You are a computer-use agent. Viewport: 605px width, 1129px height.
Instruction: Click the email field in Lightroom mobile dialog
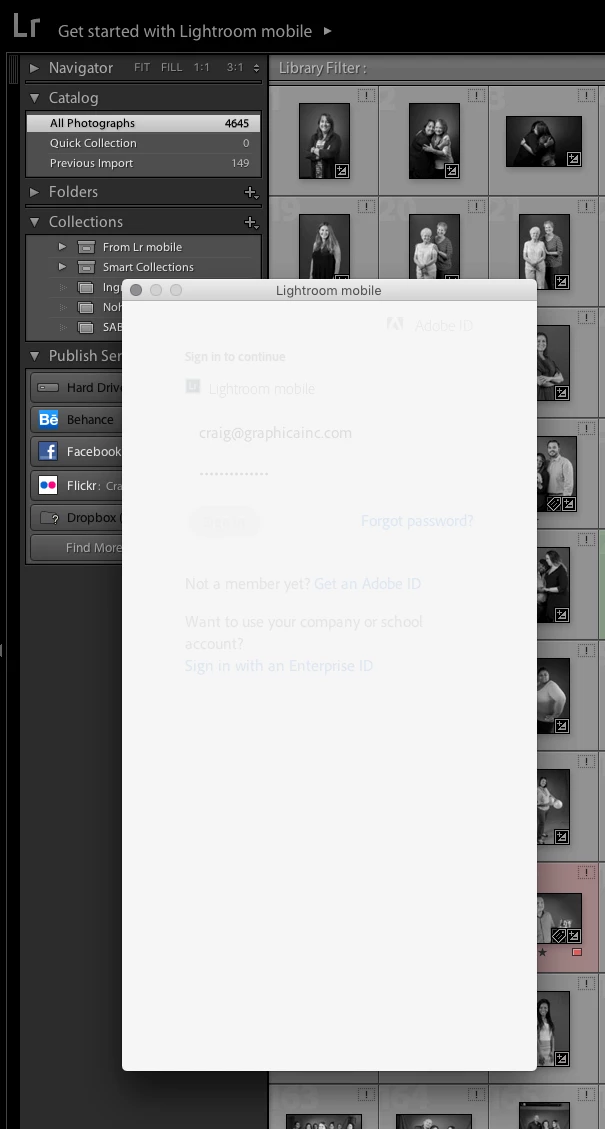coord(329,433)
